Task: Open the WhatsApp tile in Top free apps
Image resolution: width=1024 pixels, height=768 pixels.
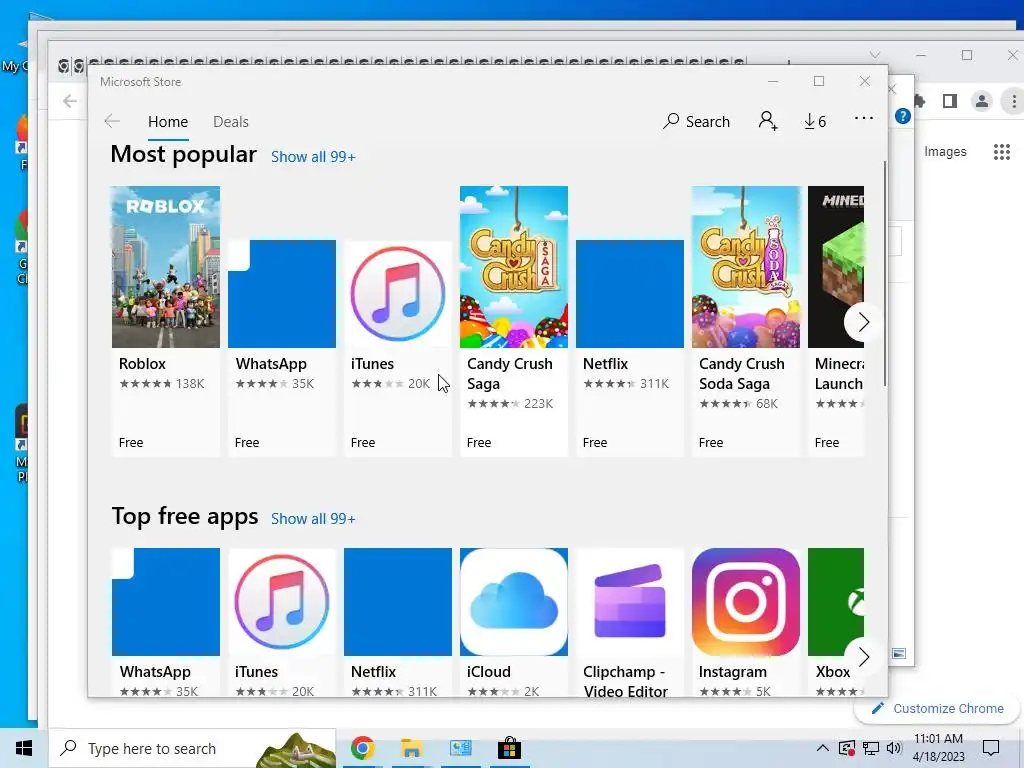Action: click(x=166, y=601)
